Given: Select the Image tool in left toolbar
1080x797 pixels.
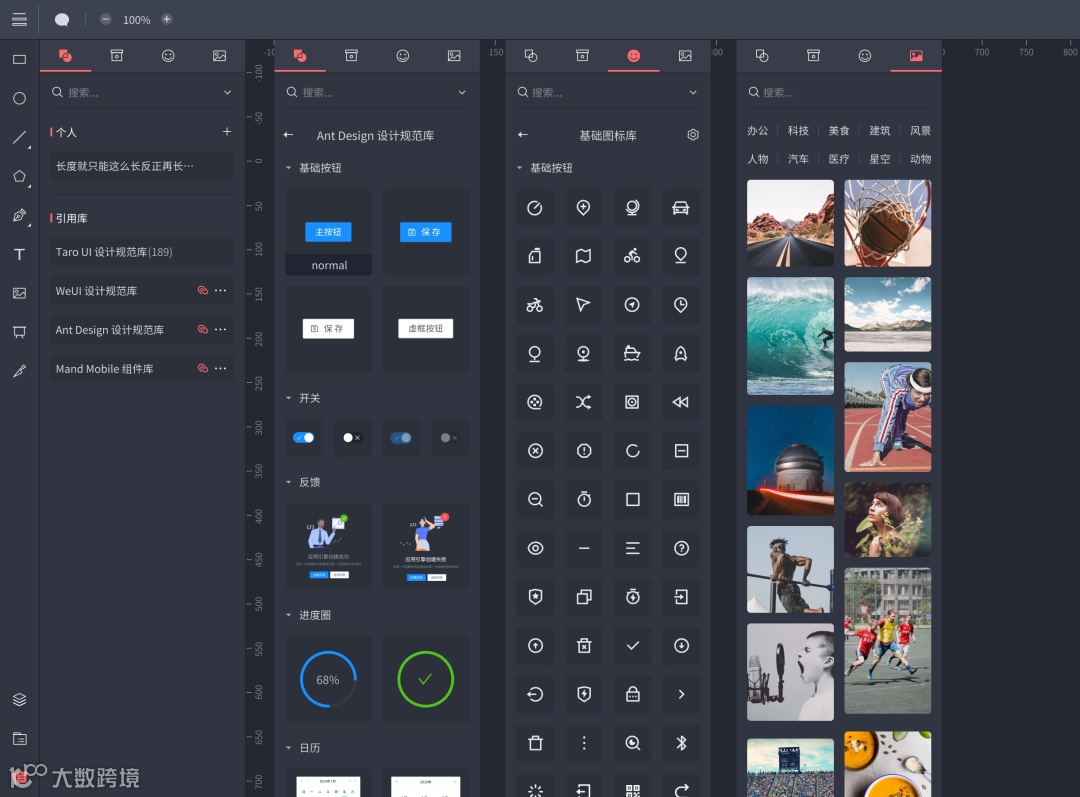Looking at the screenshot, I should (x=19, y=293).
